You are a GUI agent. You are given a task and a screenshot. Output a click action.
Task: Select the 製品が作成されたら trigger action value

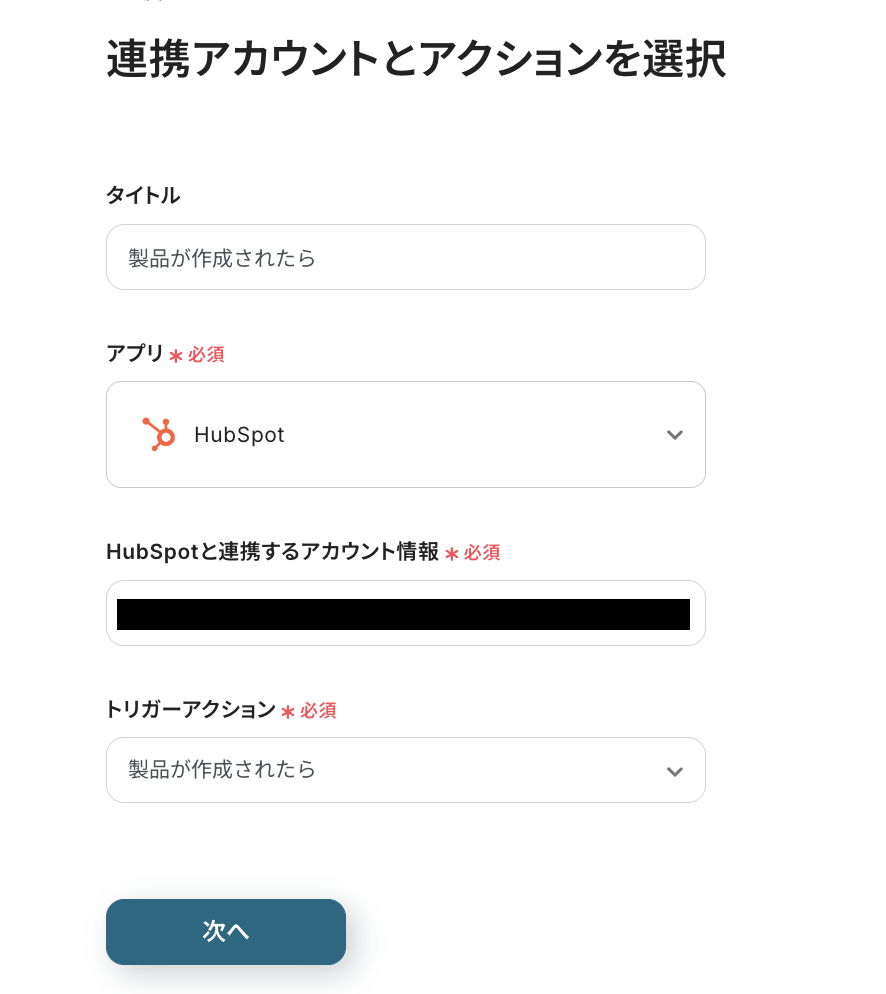tap(222, 770)
